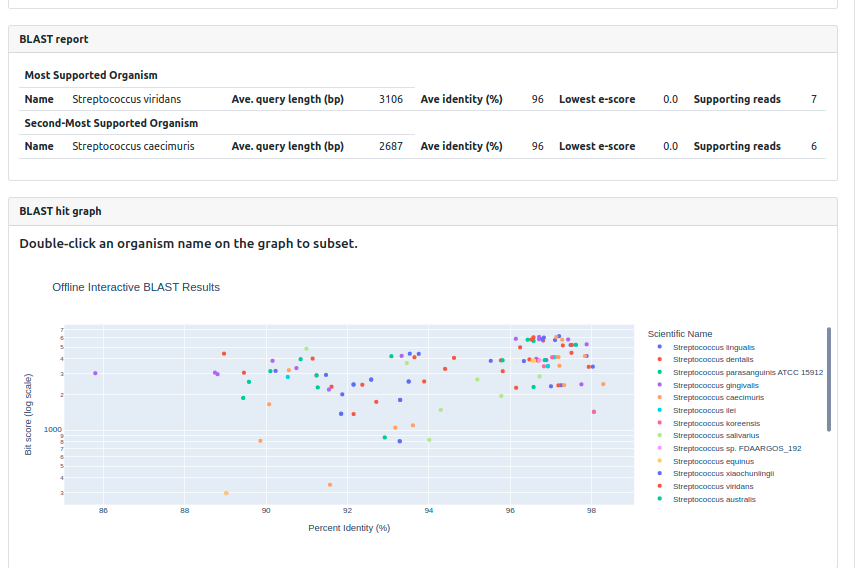Screen dimensions: 855x568
Task: Toggle Streptococcus dentalis in legend
Action: tap(712, 359)
